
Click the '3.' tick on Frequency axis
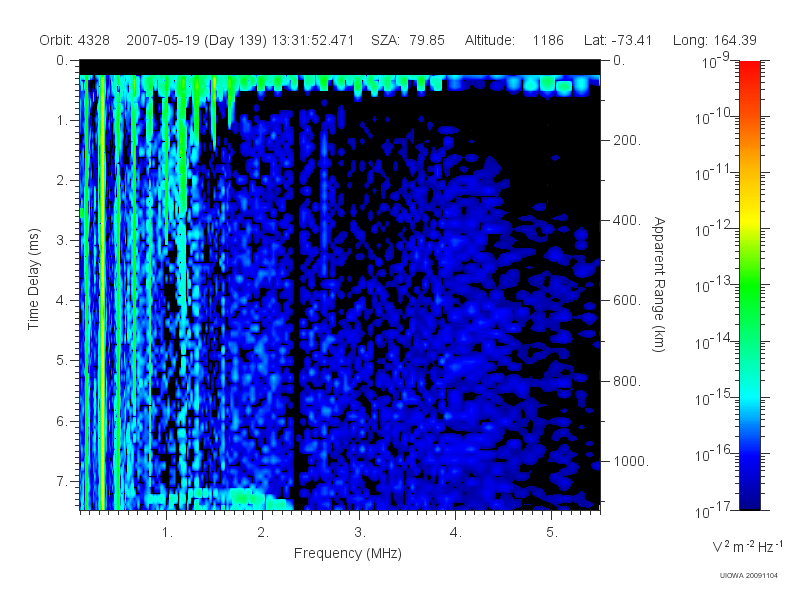click(x=360, y=533)
